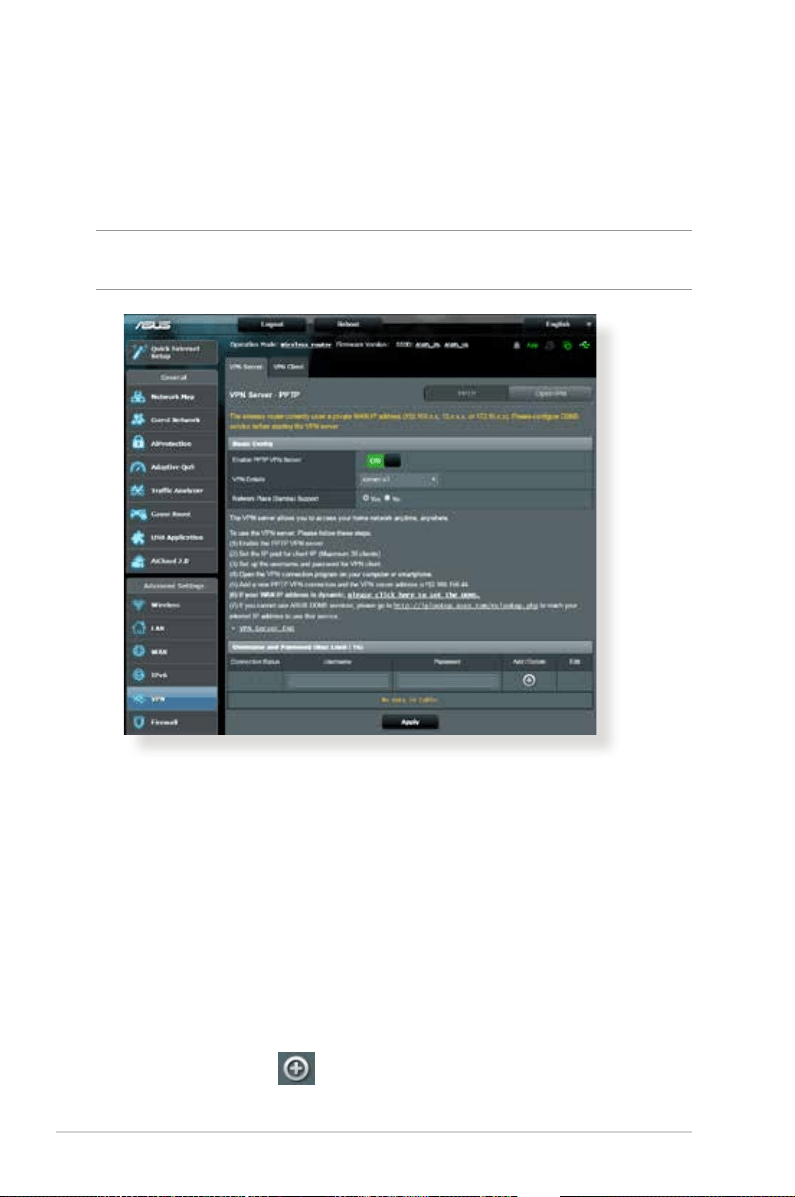
Task: Open the iplookup.asus.com link
Action: [x=466, y=605]
